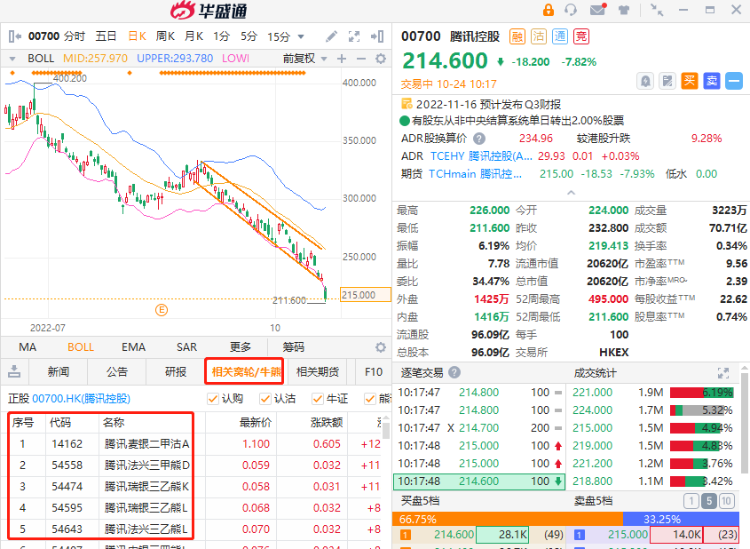This screenshot has height=549, width=750.
Task: Open the 00700.HK(腾讯控股) underlying stock link
Action: click(81, 398)
